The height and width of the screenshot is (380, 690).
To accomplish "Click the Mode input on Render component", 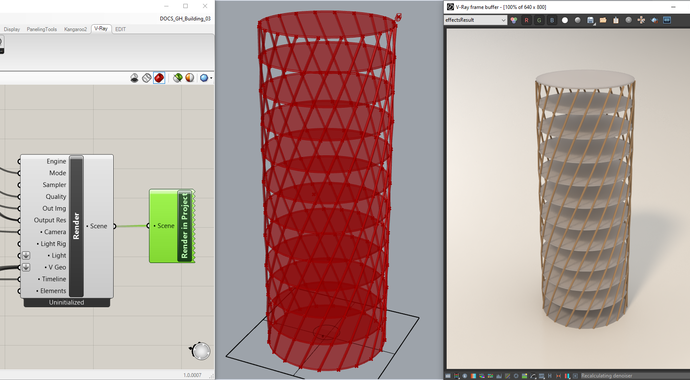I will pos(58,173).
